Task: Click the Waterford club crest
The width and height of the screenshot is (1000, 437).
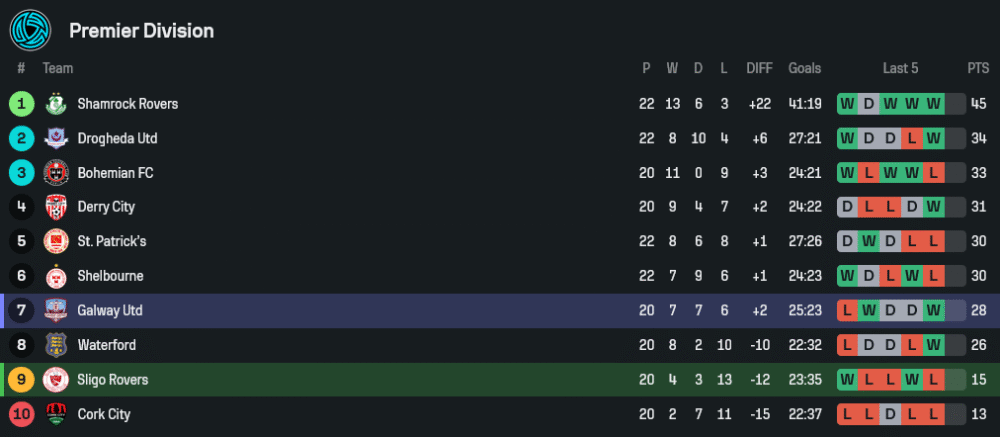Action: (x=56, y=345)
